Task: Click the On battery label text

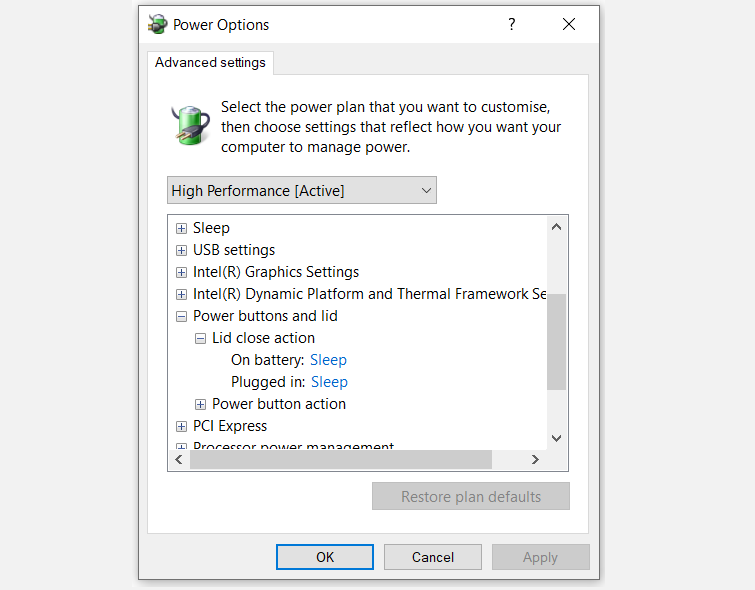Action: tap(268, 360)
